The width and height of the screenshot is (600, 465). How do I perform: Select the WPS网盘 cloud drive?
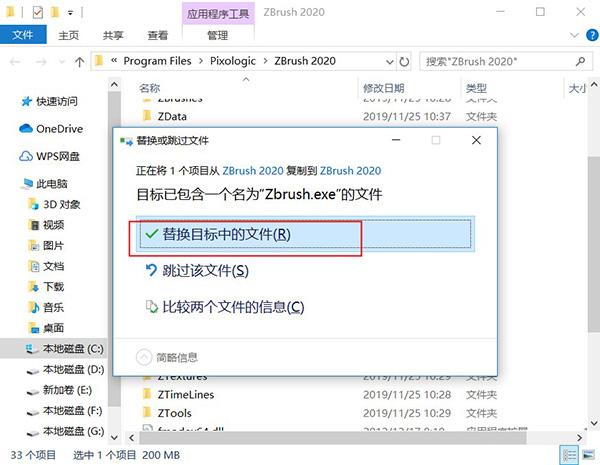click(x=58, y=157)
